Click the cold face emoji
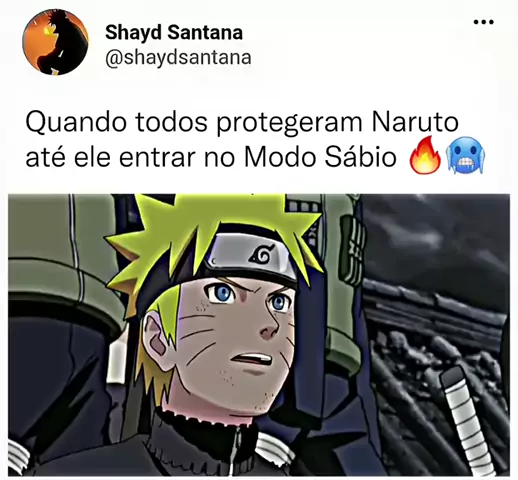The height and width of the screenshot is (480, 518). pyautogui.click(x=465, y=157)
